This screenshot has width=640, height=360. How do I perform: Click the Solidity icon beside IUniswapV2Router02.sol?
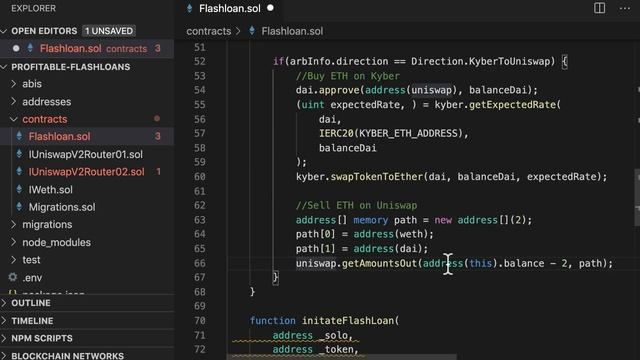tap(19, 171)
